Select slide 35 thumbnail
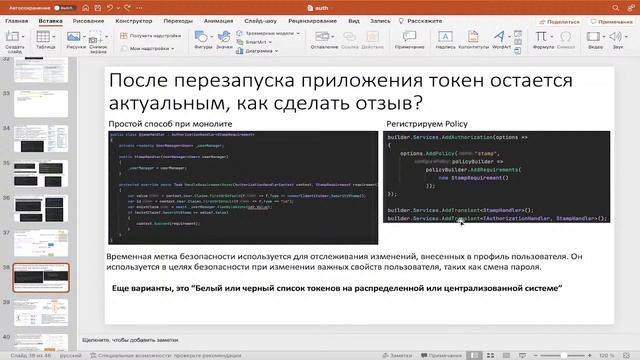This screenshot has width=640, height=360. 41,173
